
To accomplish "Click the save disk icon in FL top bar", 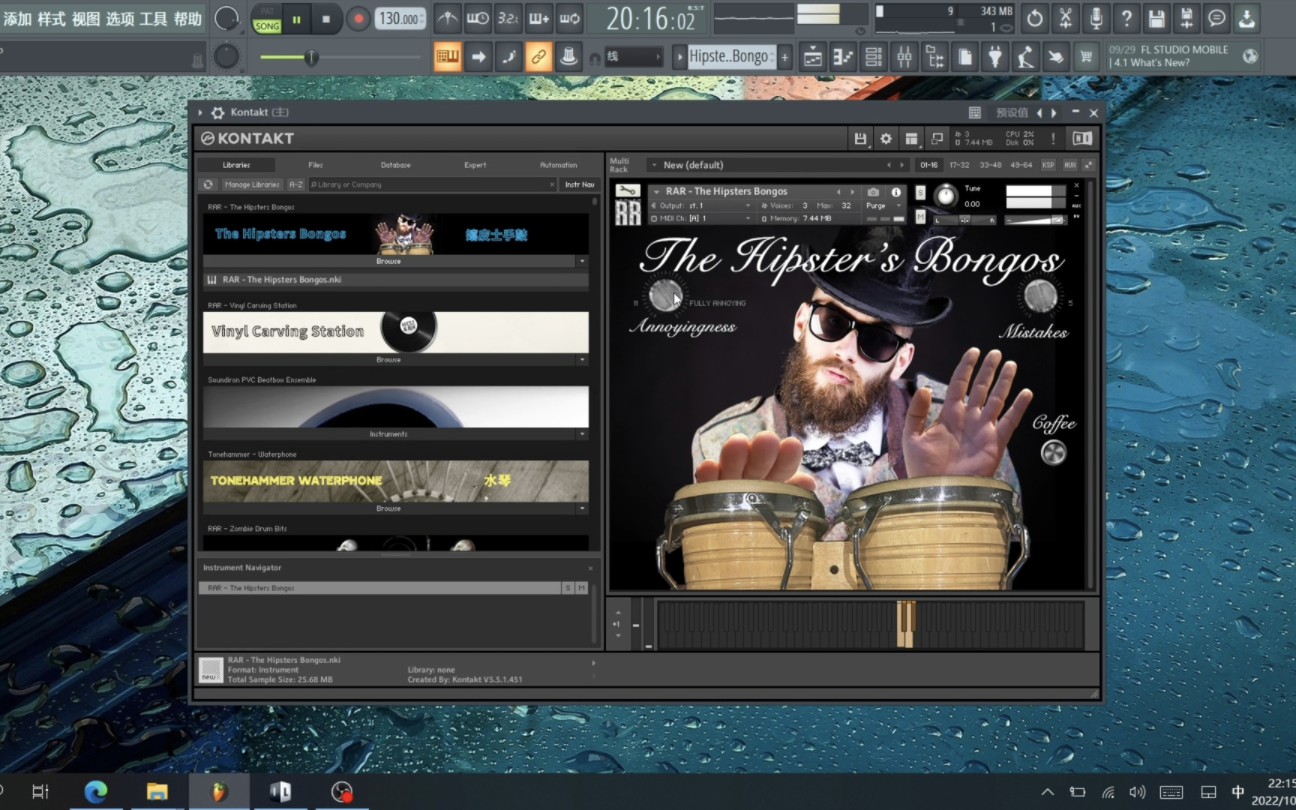I will pyautogui.click(x=1156, y=18).
